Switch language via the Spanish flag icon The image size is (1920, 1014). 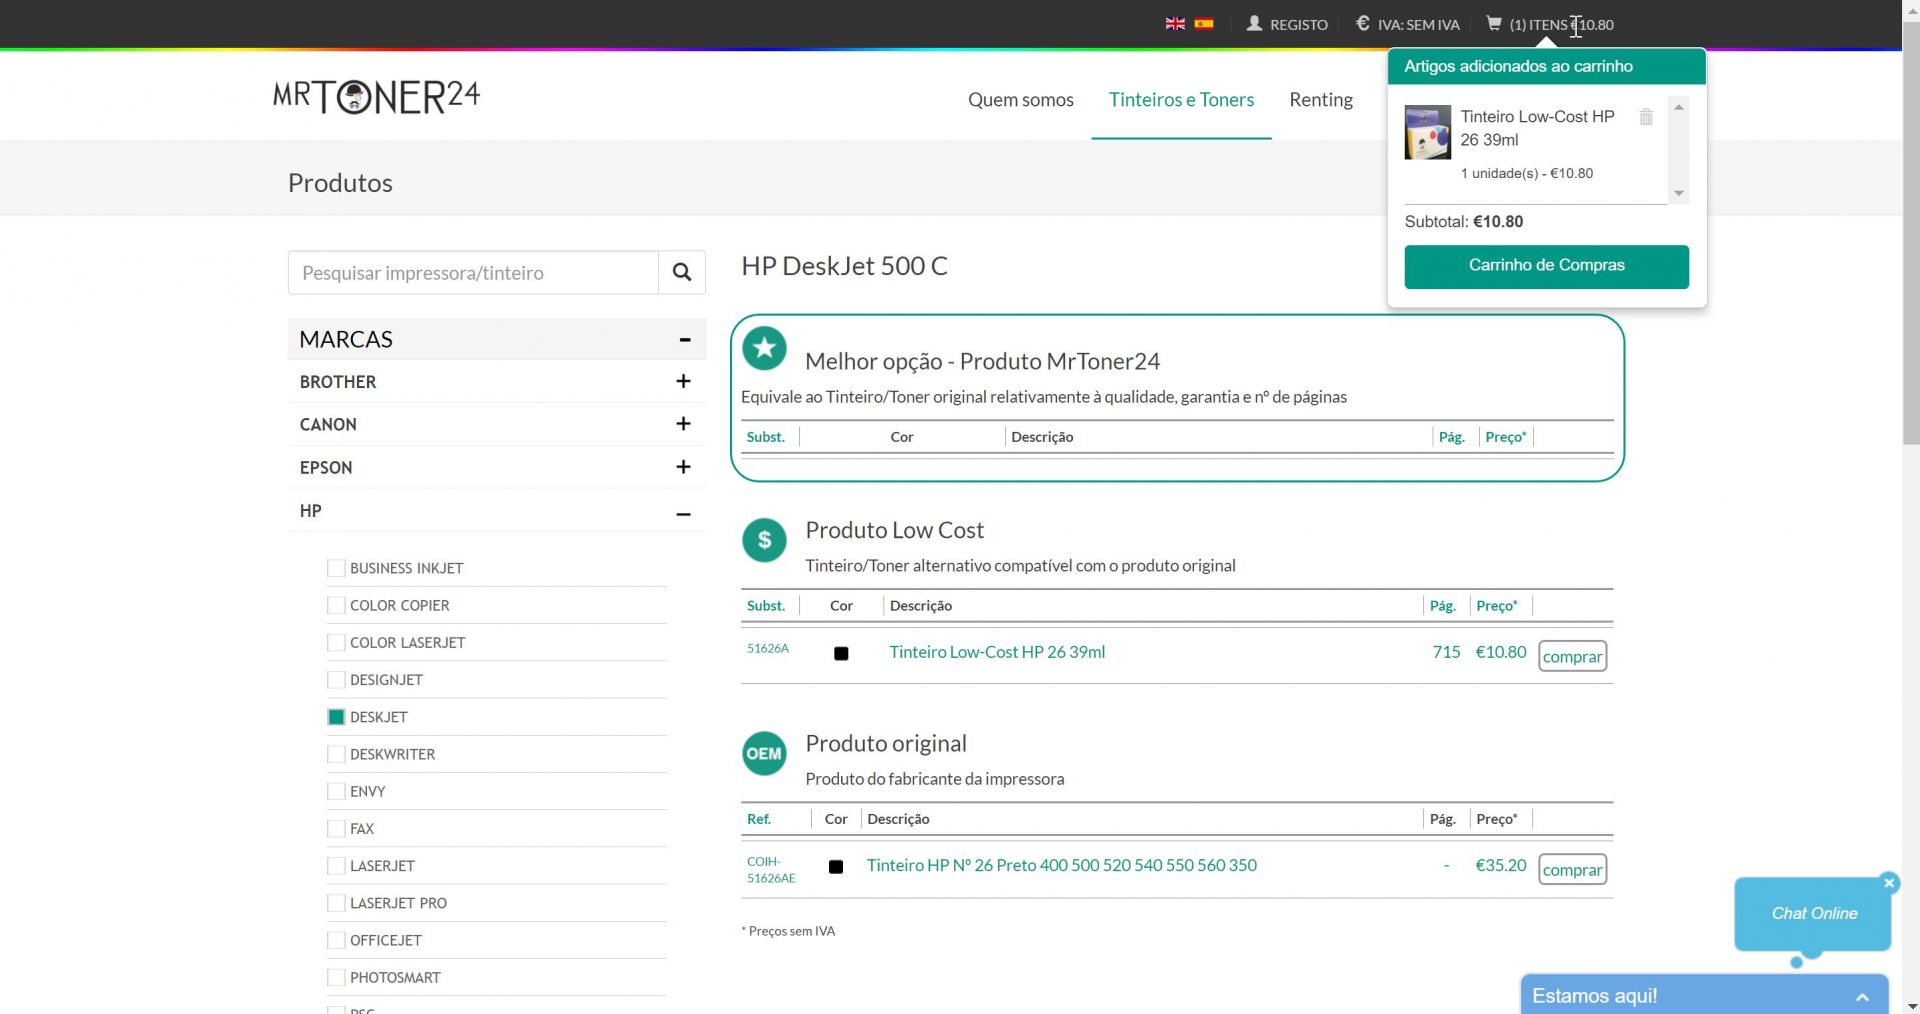click(x=1204, y=24)
